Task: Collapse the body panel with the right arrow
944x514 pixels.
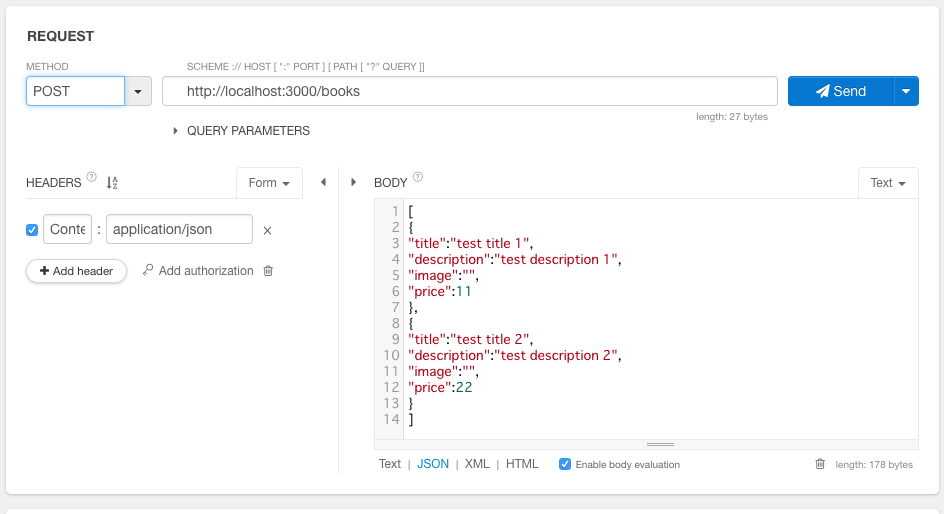Action: click(x=353, y=183)
